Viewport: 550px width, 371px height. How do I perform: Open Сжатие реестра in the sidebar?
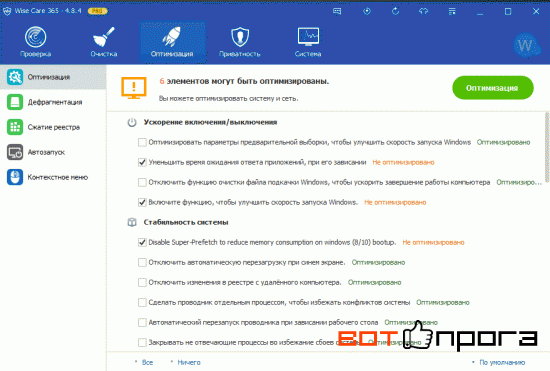pyautogui.click(x=53, y=127)
